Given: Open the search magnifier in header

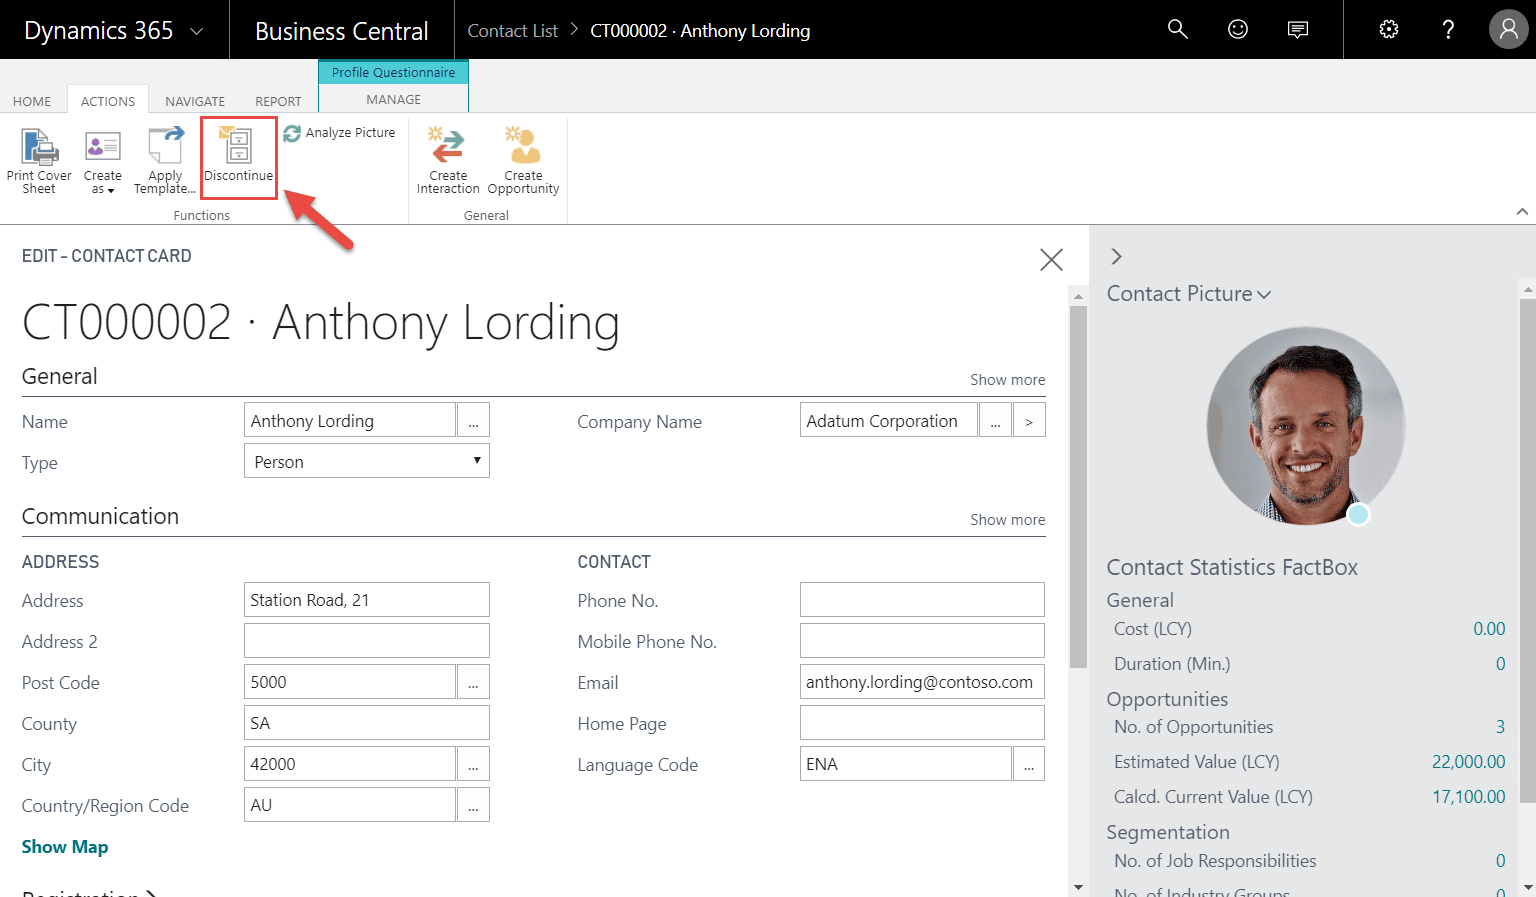Looking at the screenshot, I should pyautogui.click(x=1178, y=30).
